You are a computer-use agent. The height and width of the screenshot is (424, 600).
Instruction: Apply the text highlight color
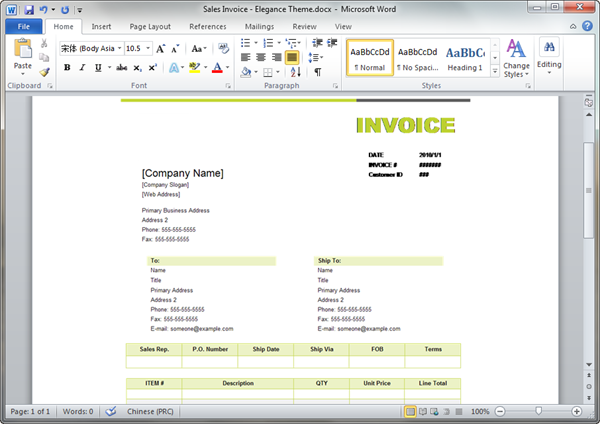point(194,68)
